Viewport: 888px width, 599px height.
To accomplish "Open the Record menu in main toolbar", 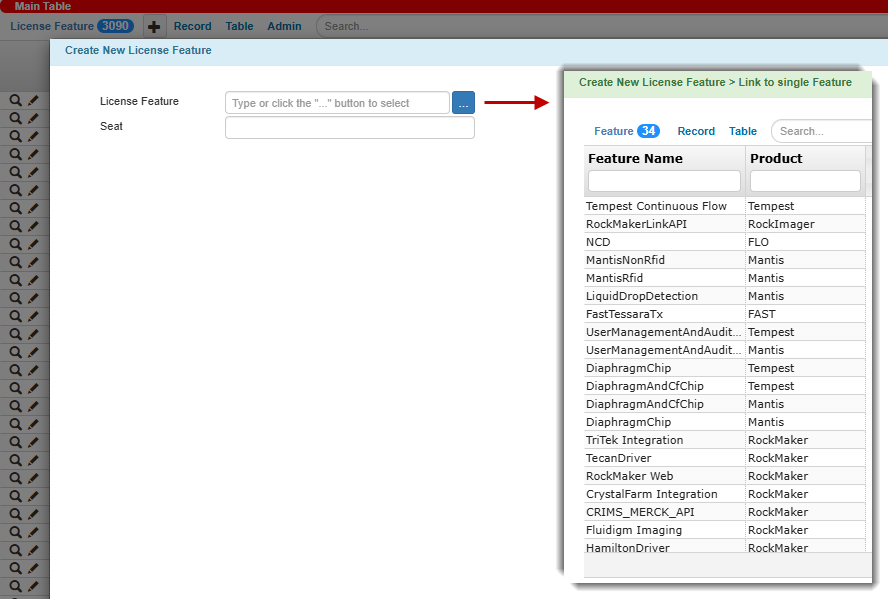I will tap(192, 27).
